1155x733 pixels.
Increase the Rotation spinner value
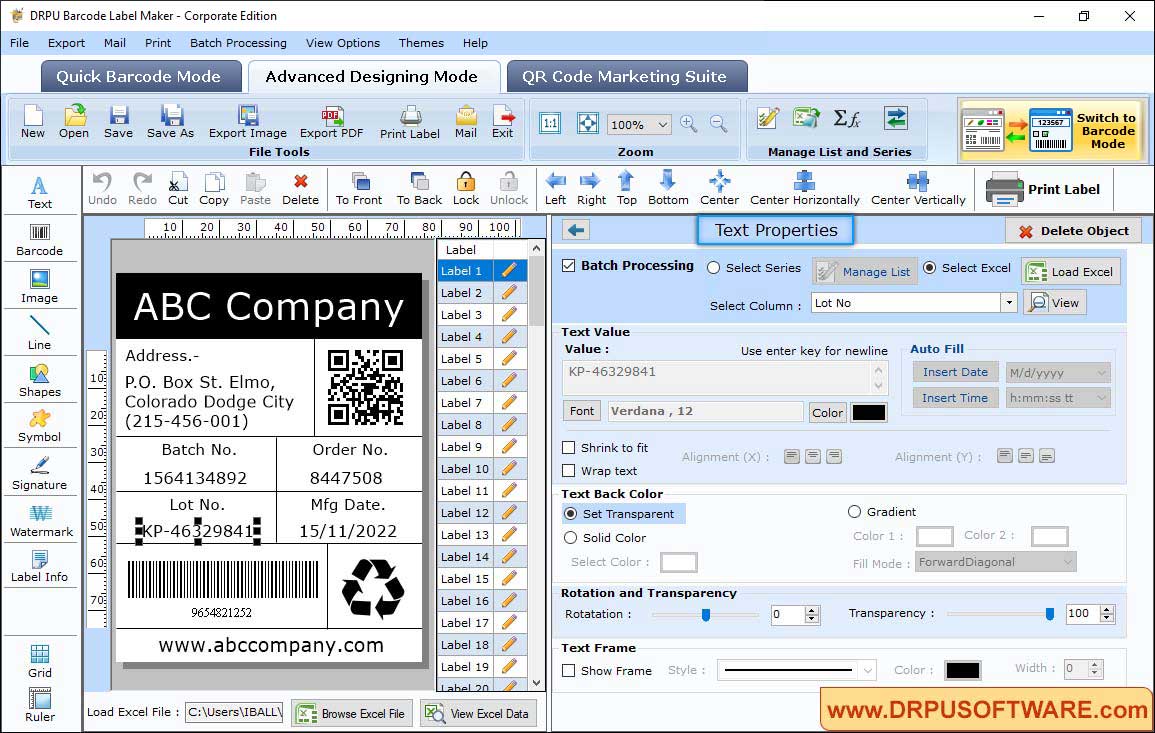click(812, 610)
